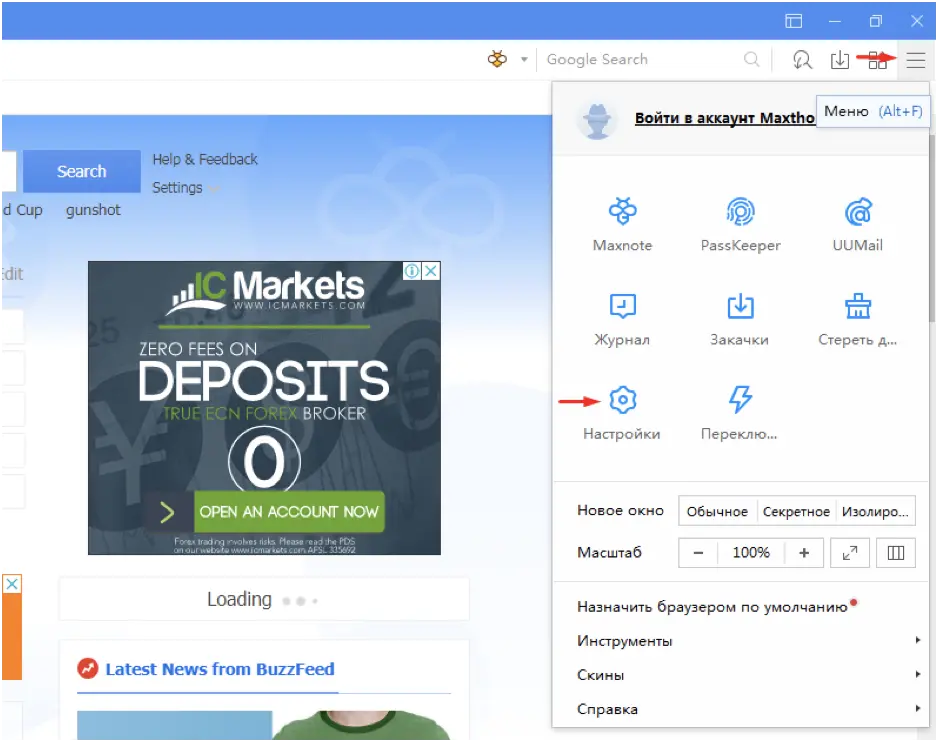Select the Настройки settings gear
This screenshot has height=742, width=938.
(622, 411)
